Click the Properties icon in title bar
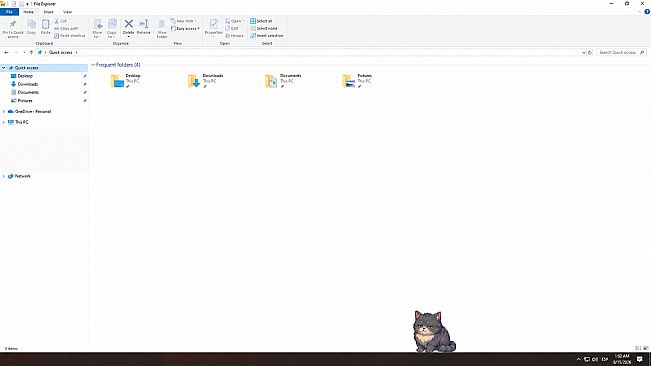Viewport: 651px width, 366px height. (14, 4)
